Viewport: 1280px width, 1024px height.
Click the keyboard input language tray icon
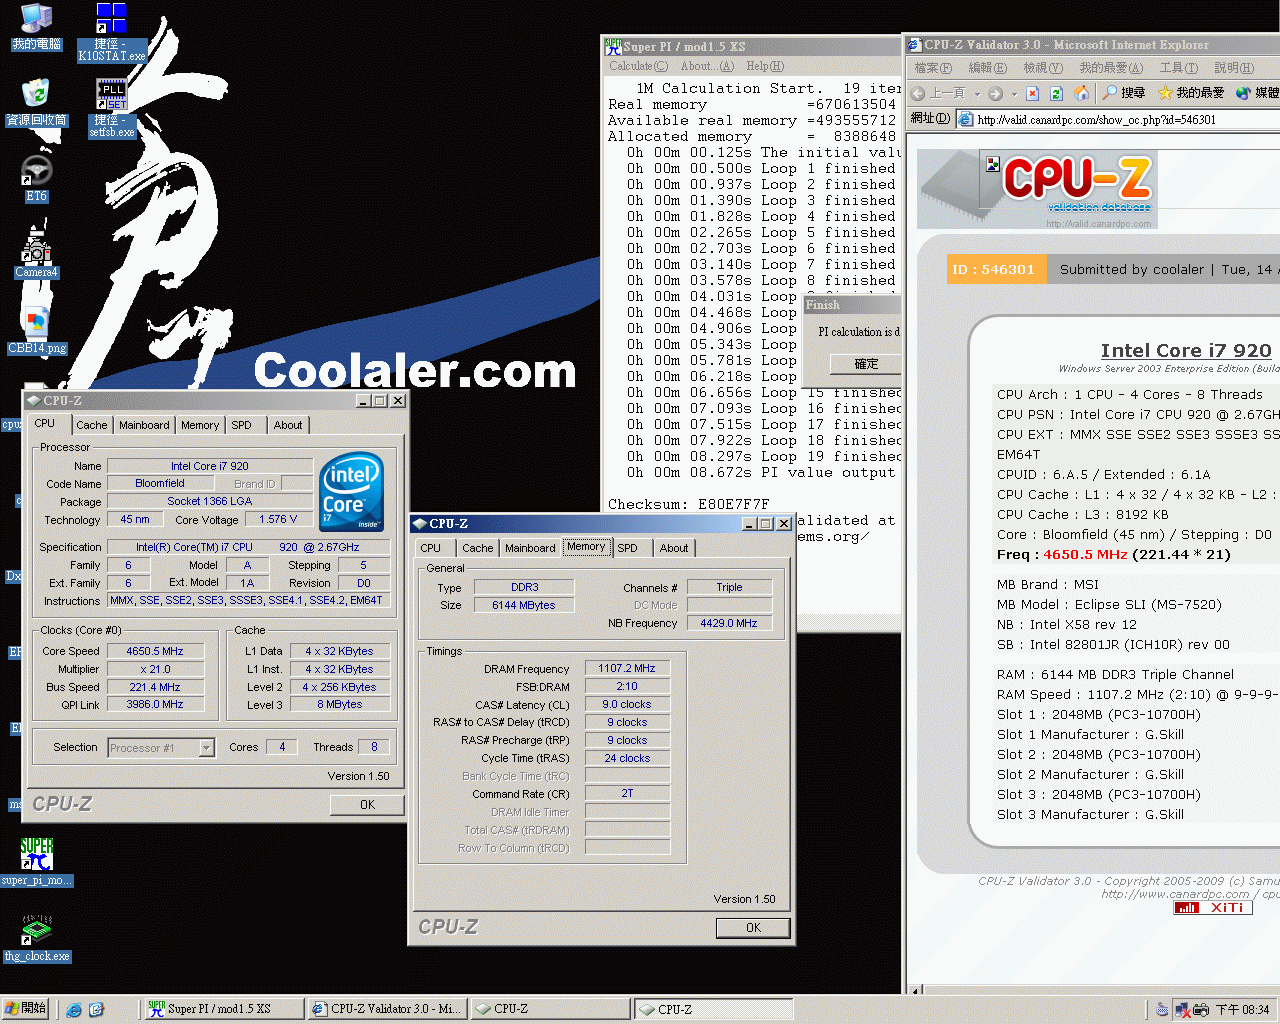1162,1010
